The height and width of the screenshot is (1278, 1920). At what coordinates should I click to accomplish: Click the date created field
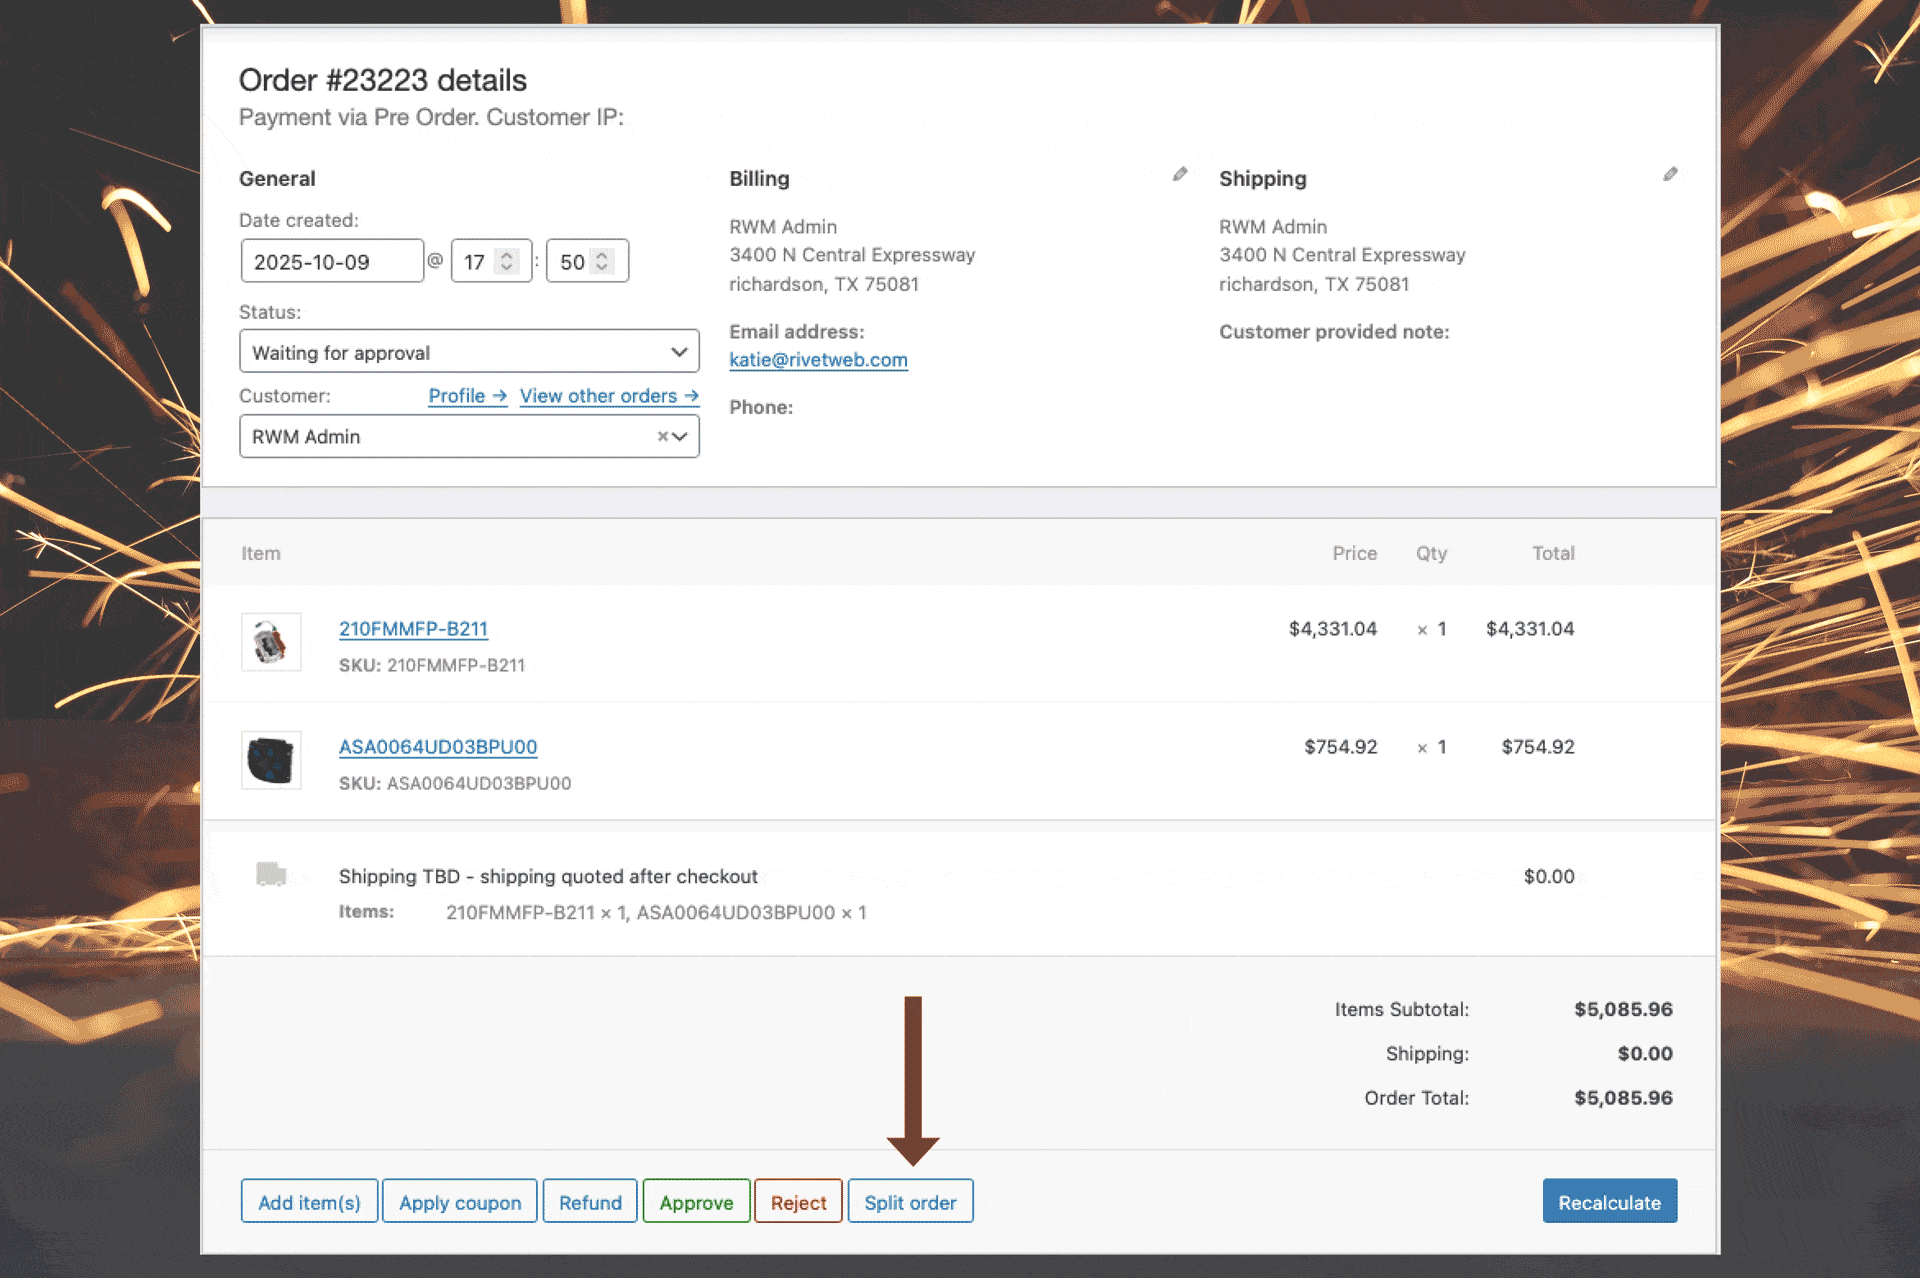[332, 261]
